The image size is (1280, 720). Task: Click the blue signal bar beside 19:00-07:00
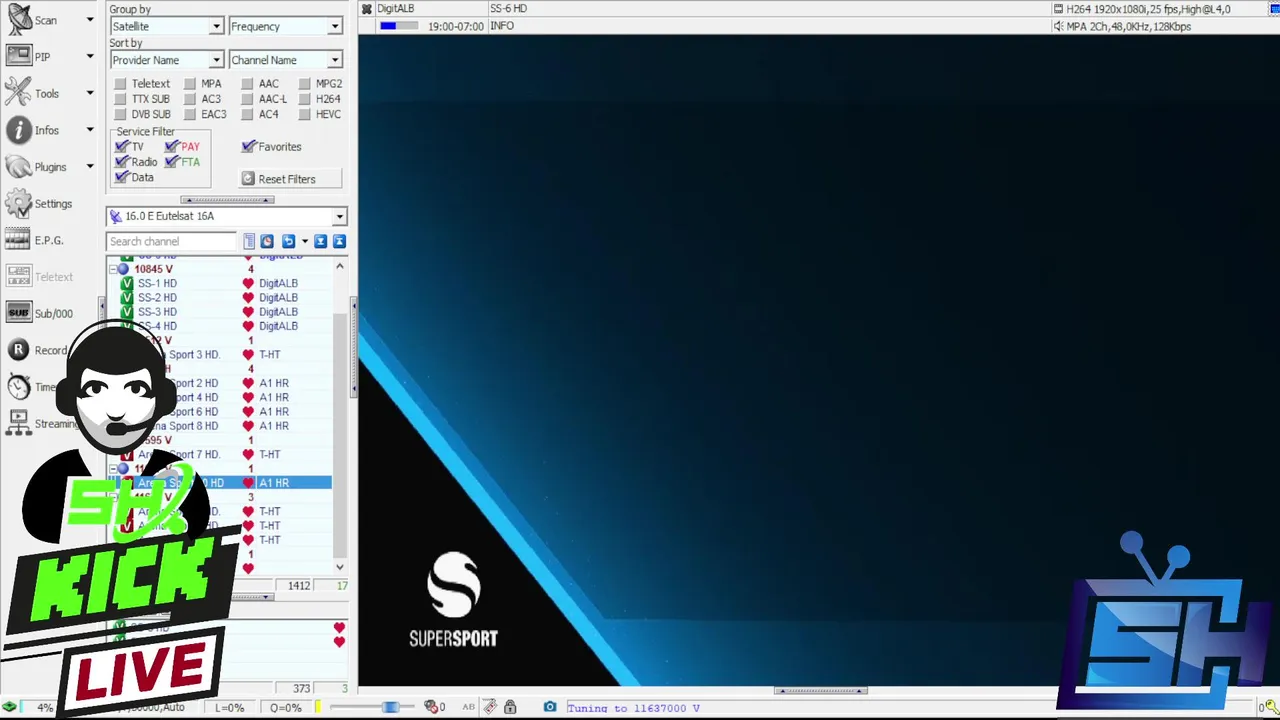pos(398,26)
